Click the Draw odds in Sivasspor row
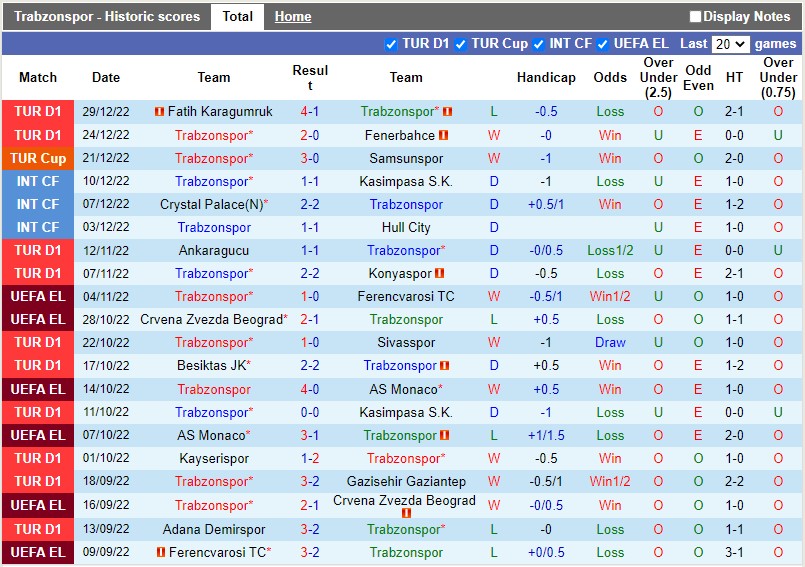 coord(610,343)
